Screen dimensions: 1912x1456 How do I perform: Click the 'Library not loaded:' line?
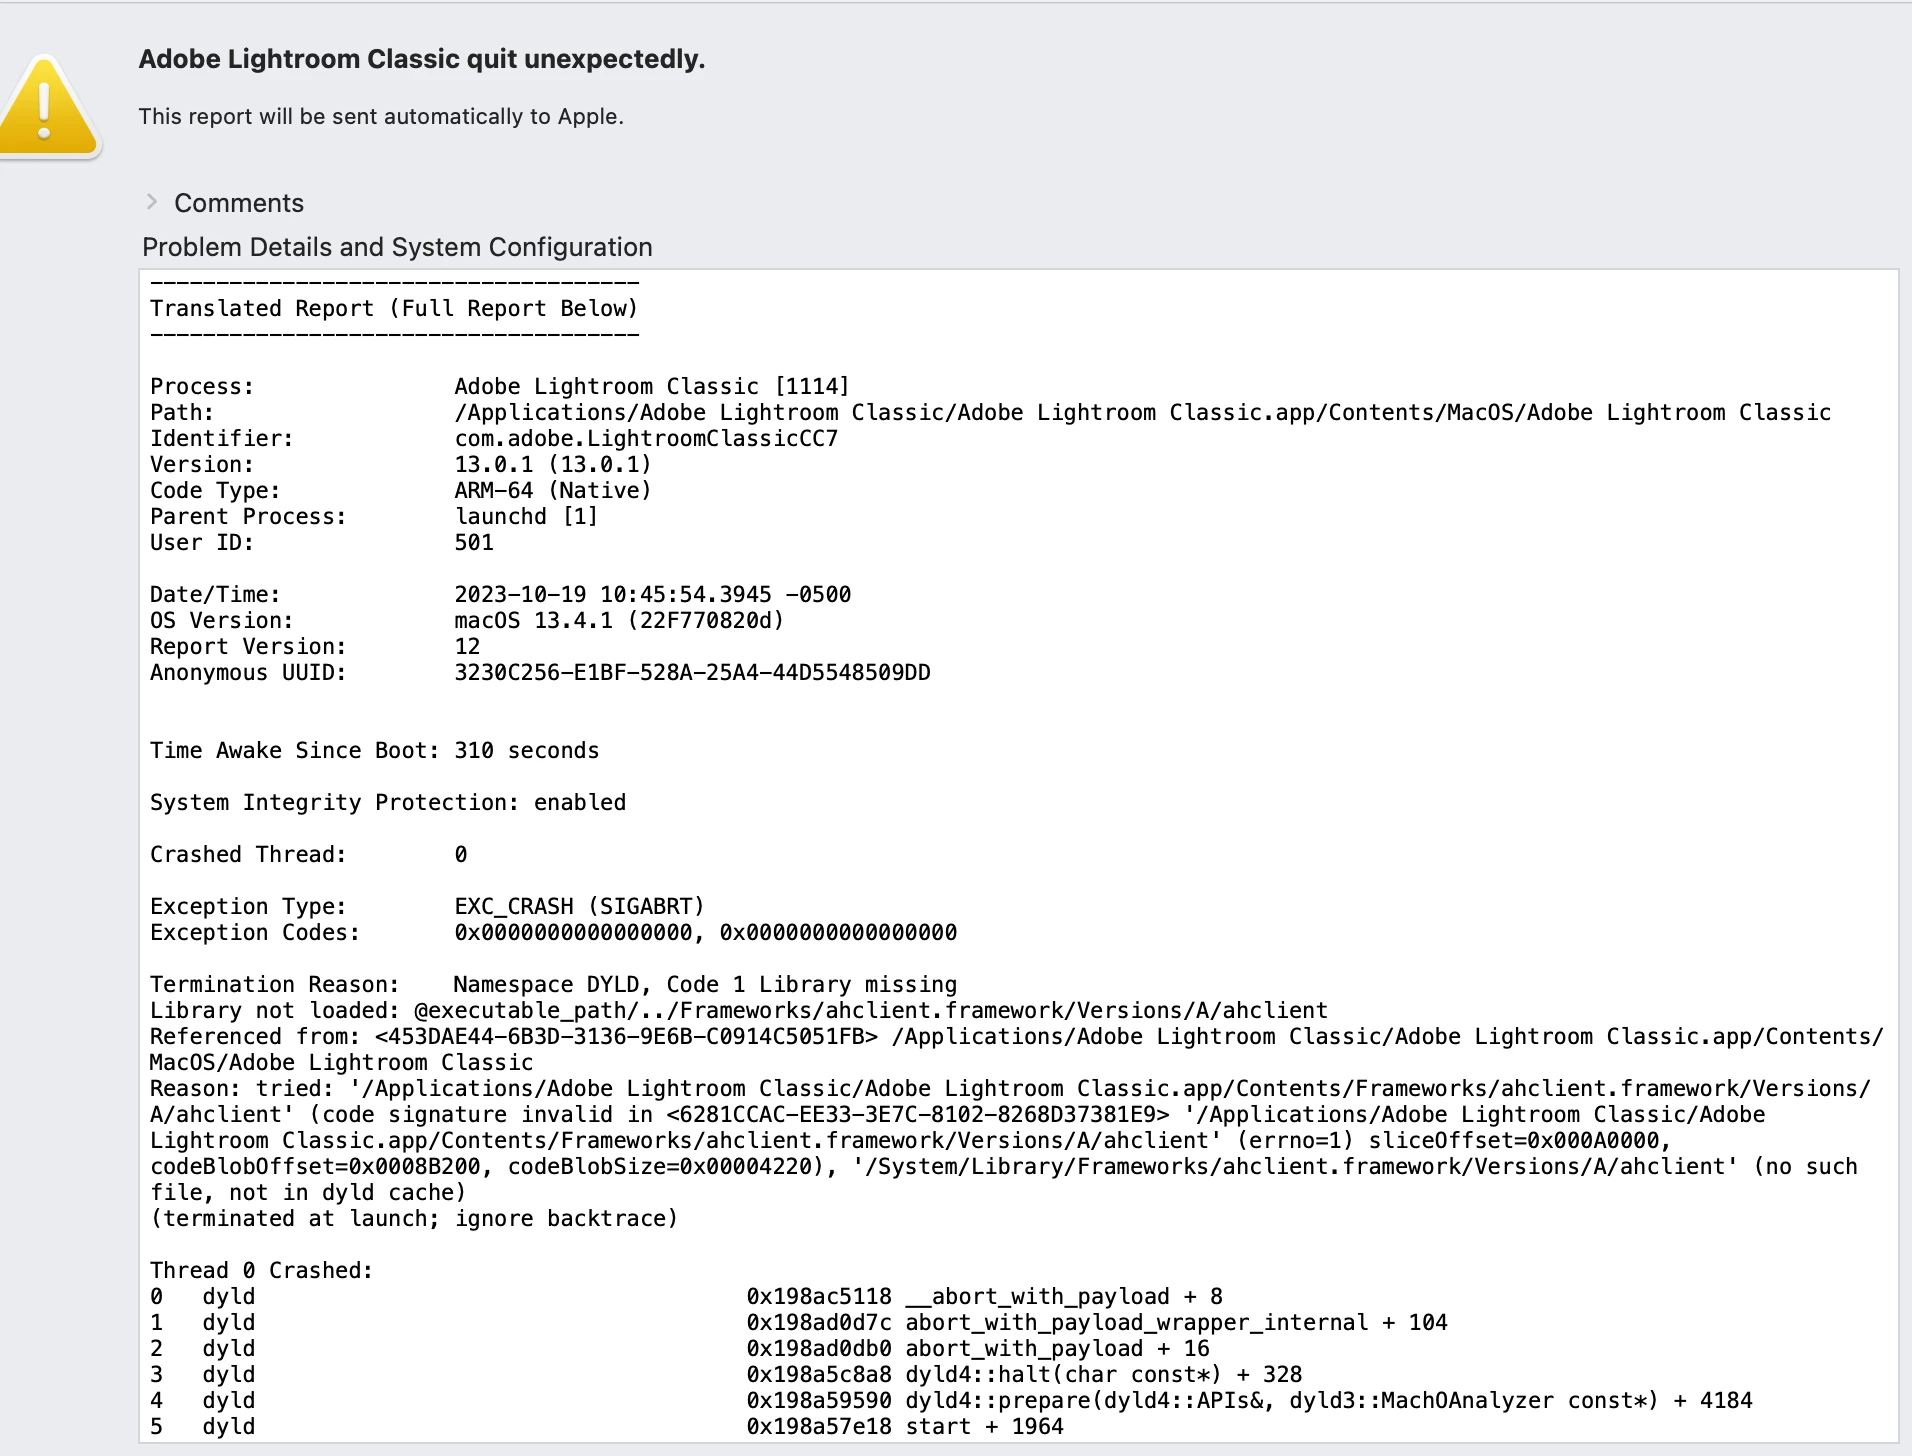pos(739,1010)
